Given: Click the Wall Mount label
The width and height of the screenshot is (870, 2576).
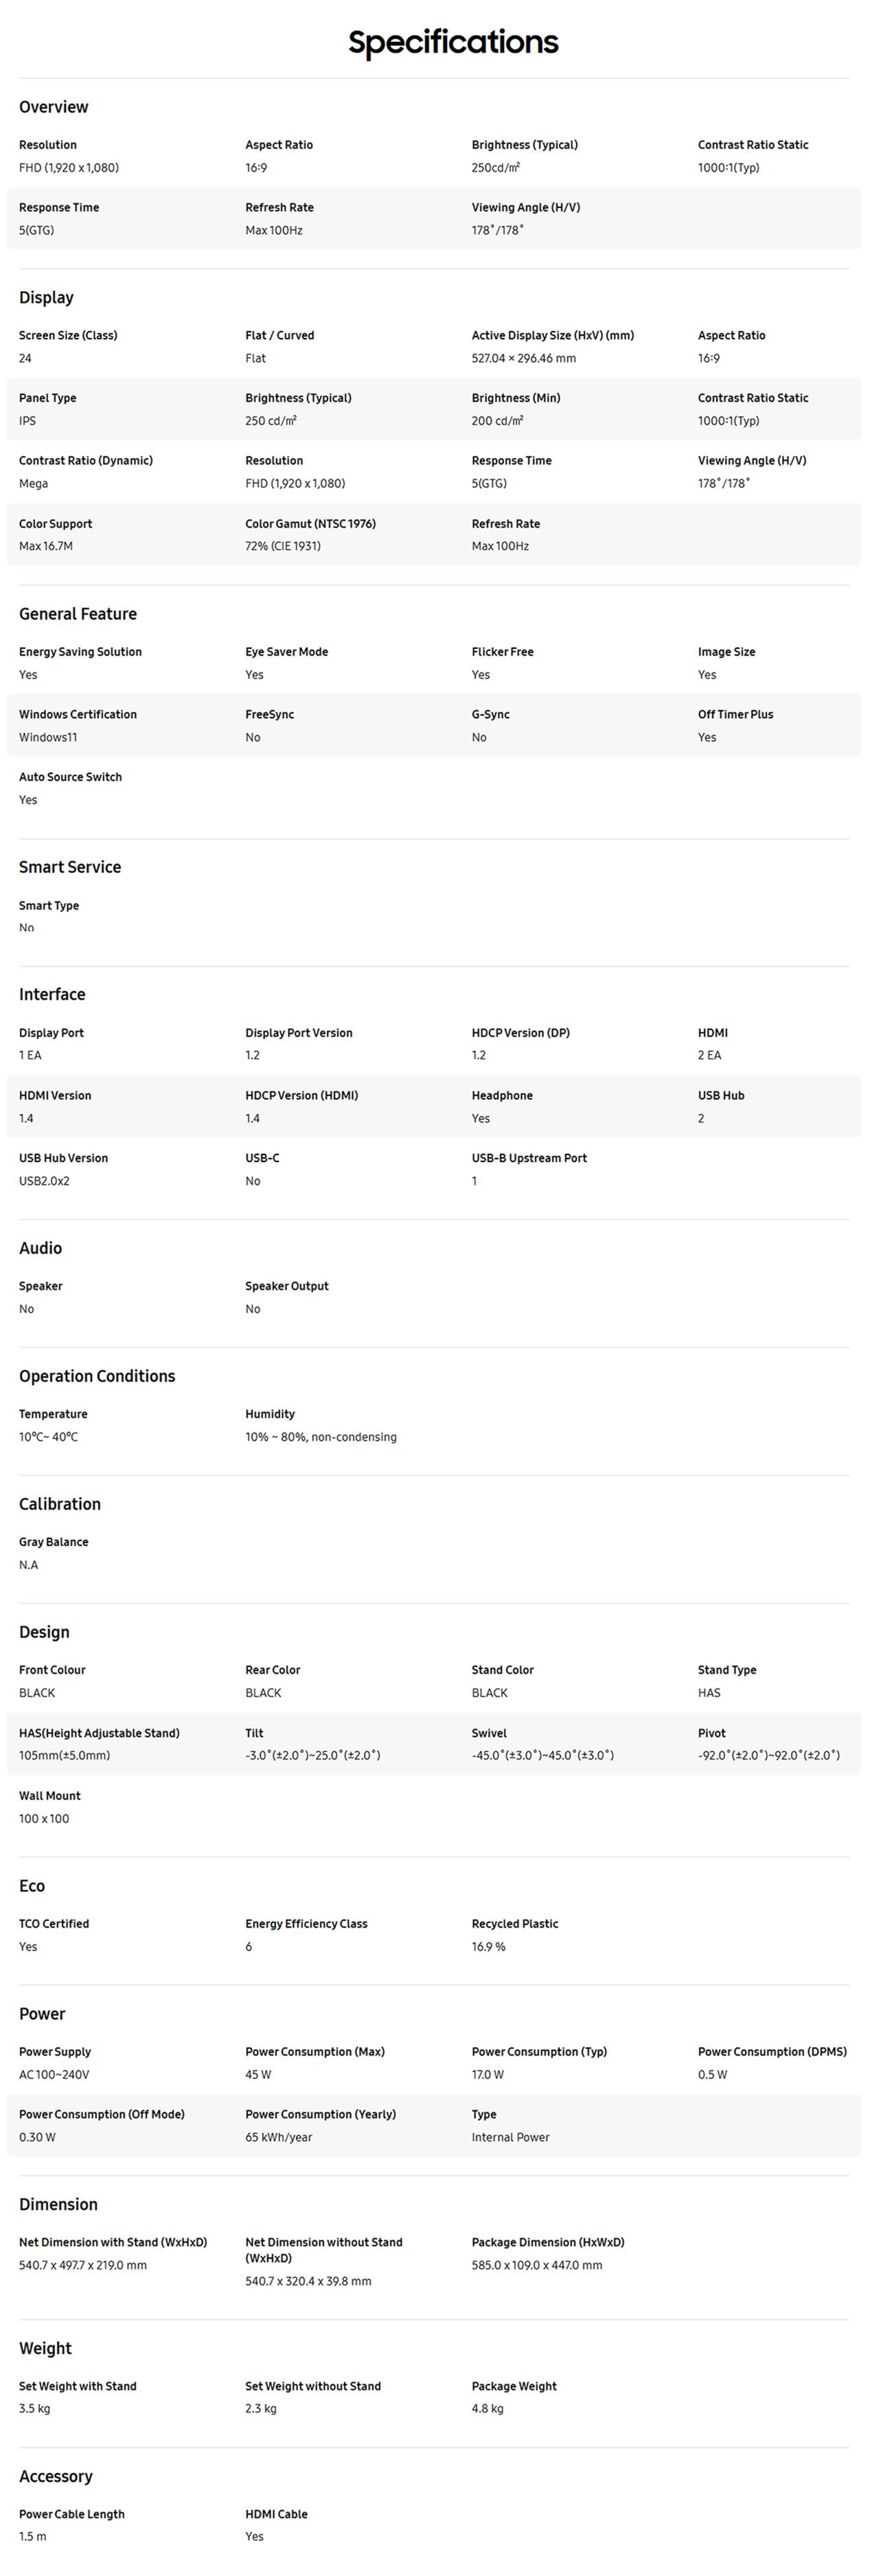Looking at the screenshot, I should 50,1796.
